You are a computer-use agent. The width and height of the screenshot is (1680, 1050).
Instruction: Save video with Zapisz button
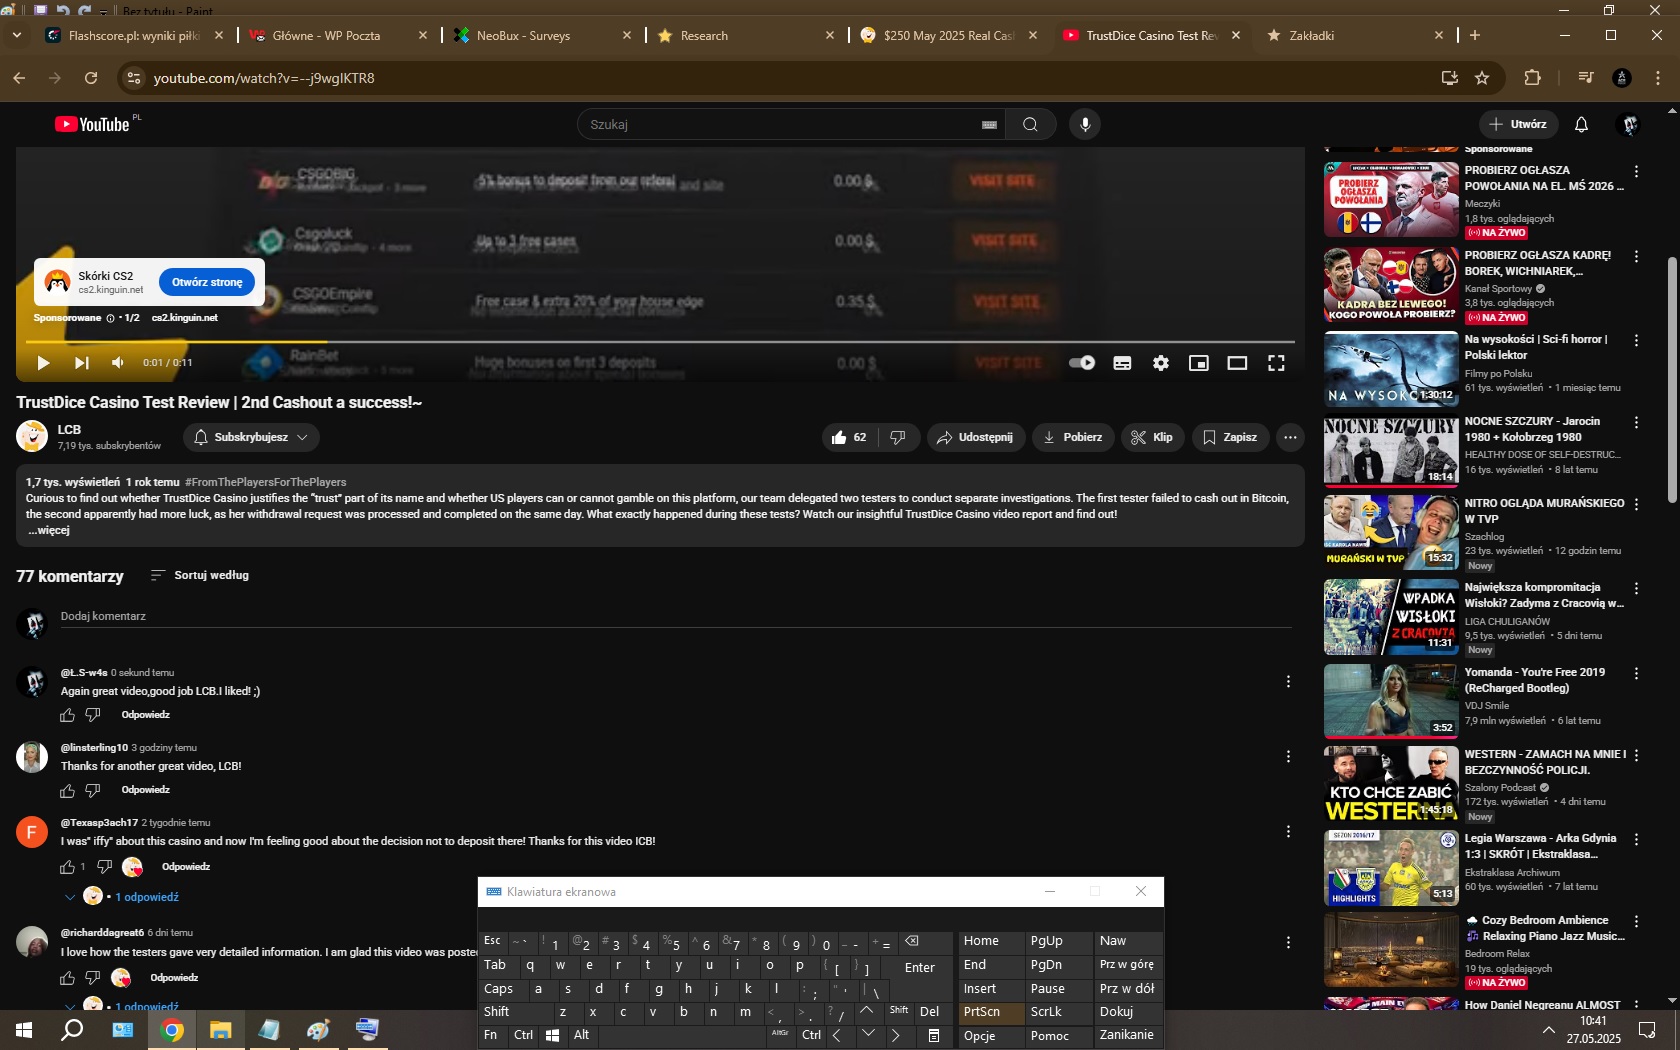tap(1230, 437)
